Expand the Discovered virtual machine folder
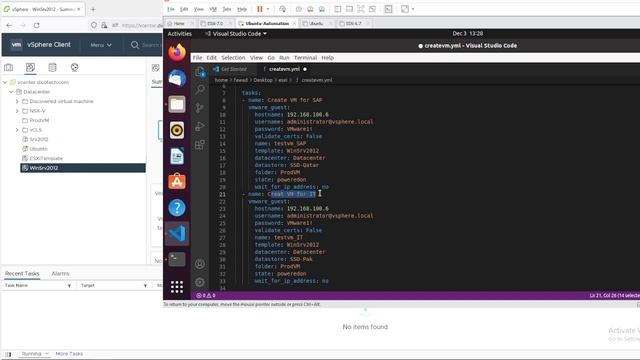The image size is (640, 360). tap(17, 101)
